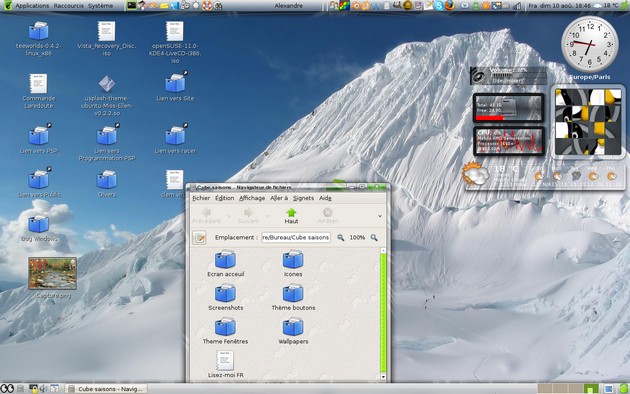
Task: Click the analog clock desktop widget
Action: [589, 45]
